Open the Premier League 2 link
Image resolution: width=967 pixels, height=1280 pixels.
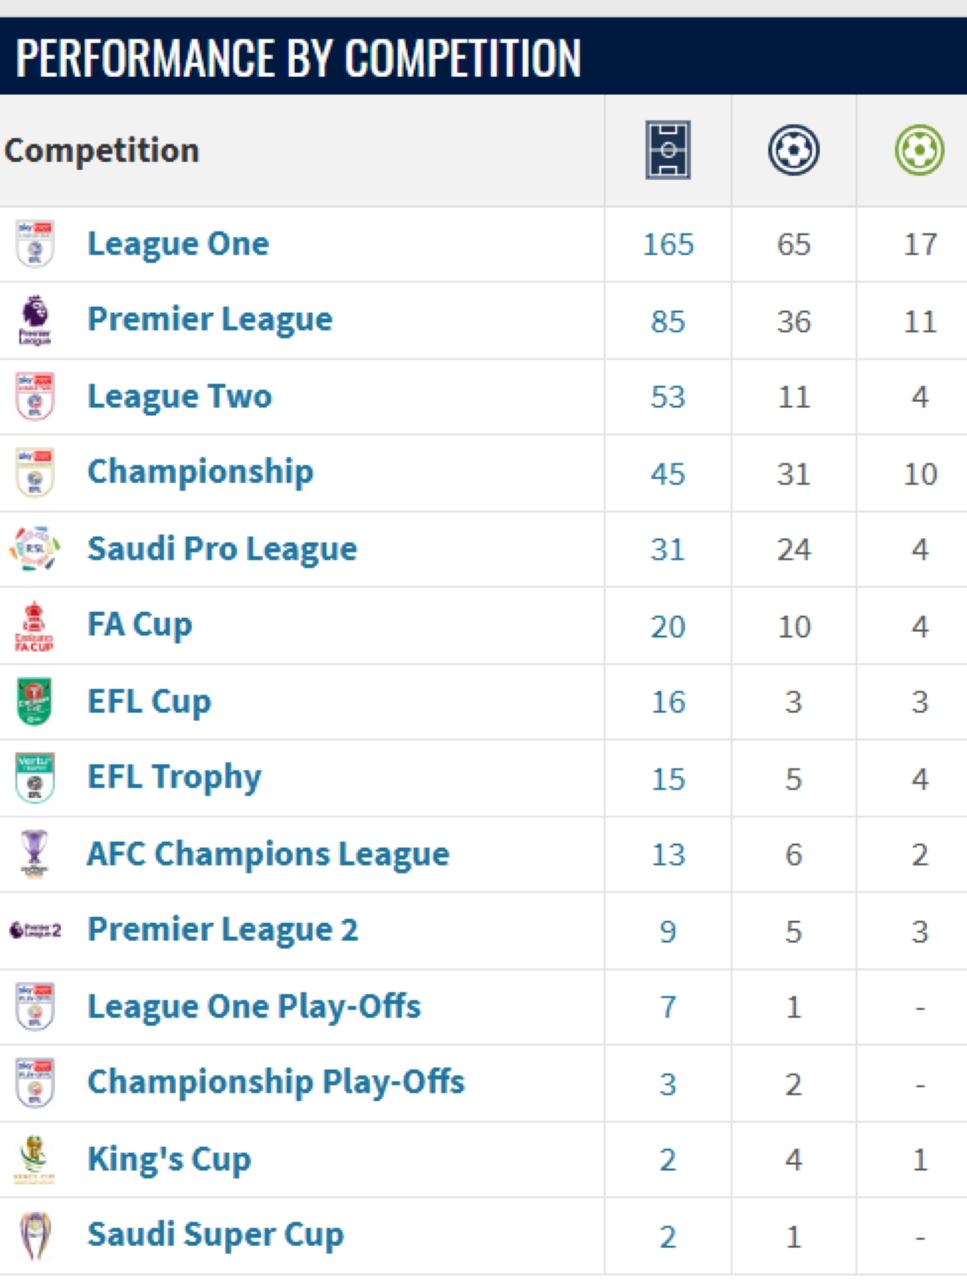point(222,930)
